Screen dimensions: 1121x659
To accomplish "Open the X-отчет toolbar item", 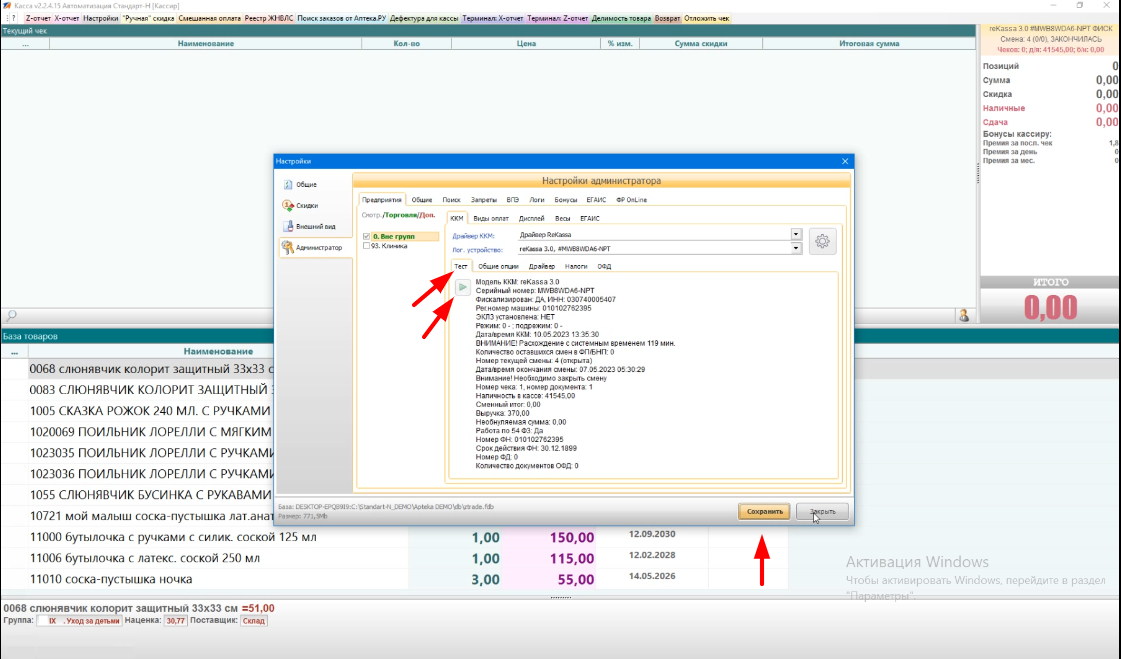I will pyautogui.click(x=66, y=19).
